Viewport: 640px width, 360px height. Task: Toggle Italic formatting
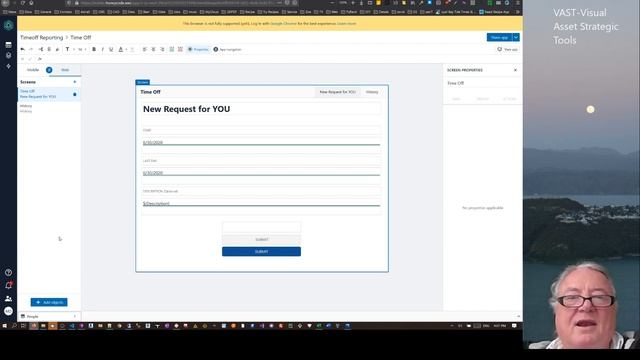(102, 49)
